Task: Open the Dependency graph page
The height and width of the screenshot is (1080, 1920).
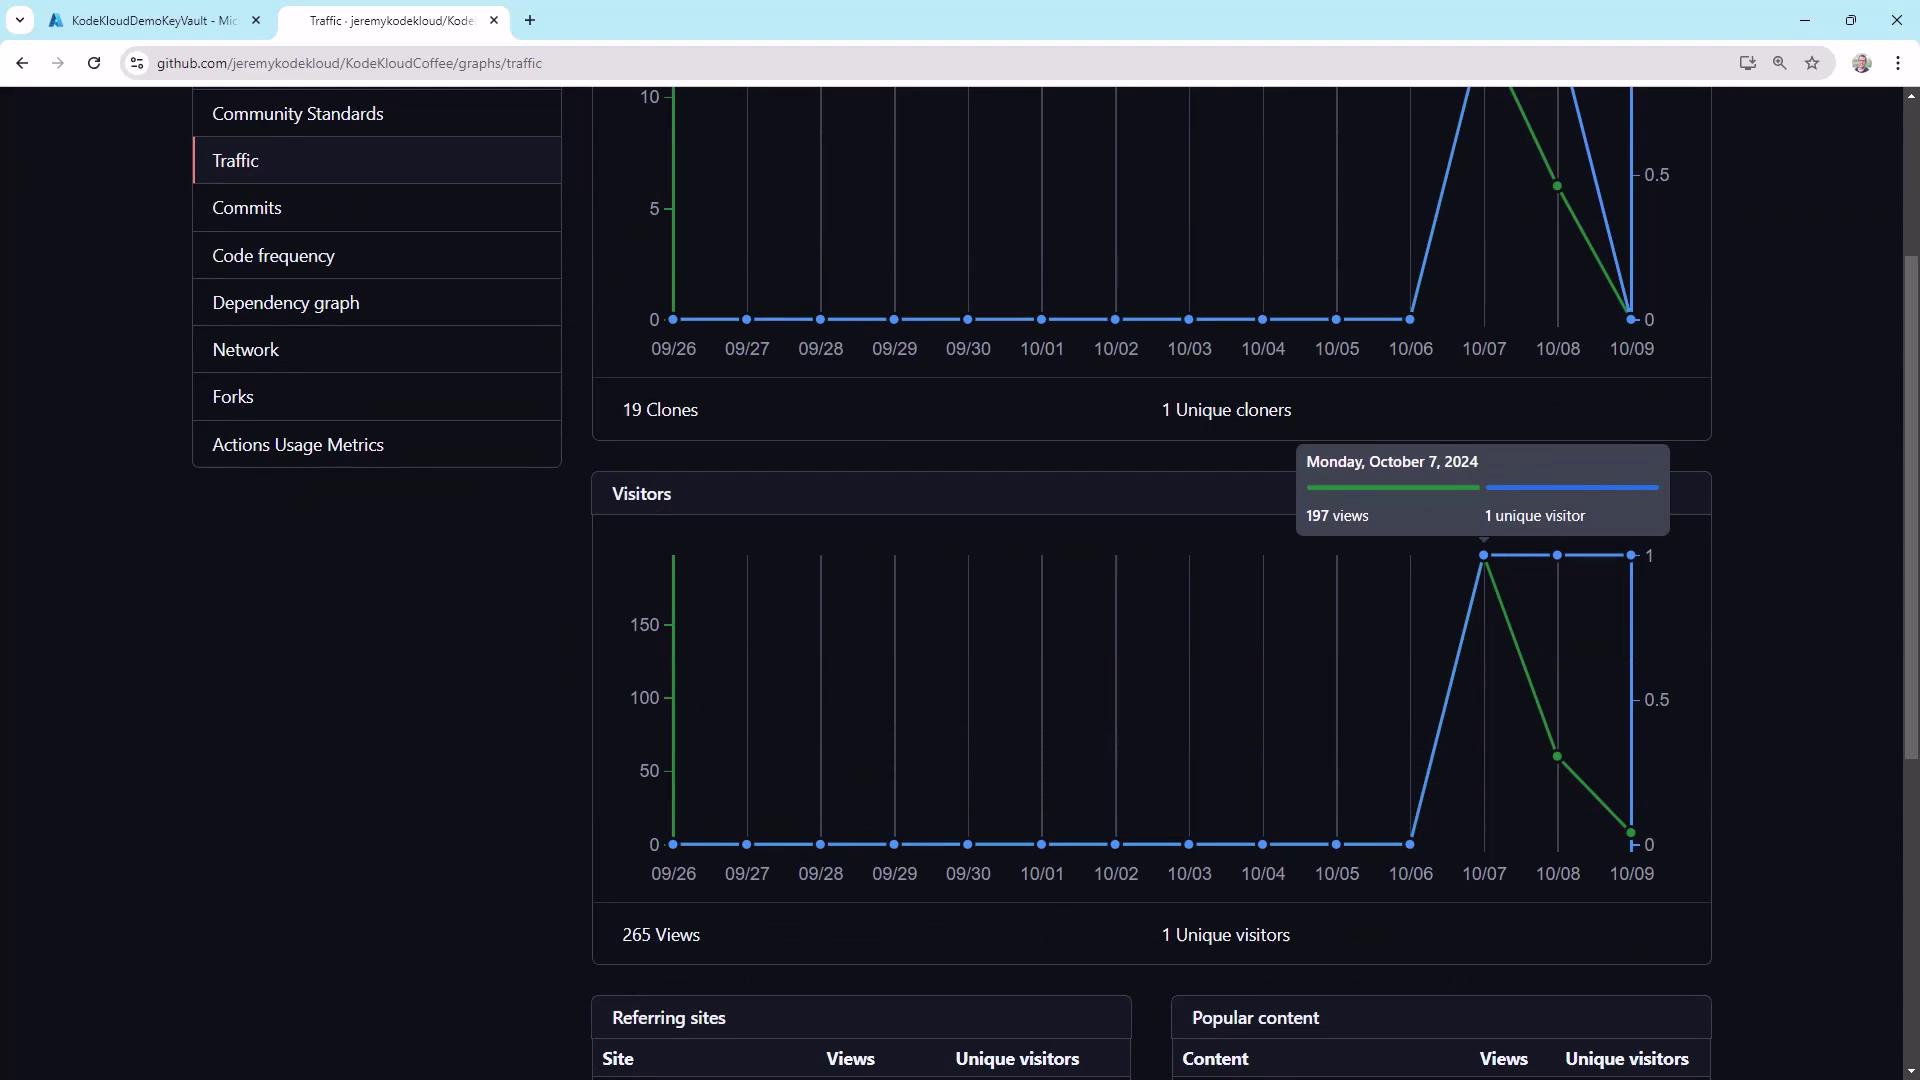Action: coord(285,303)
